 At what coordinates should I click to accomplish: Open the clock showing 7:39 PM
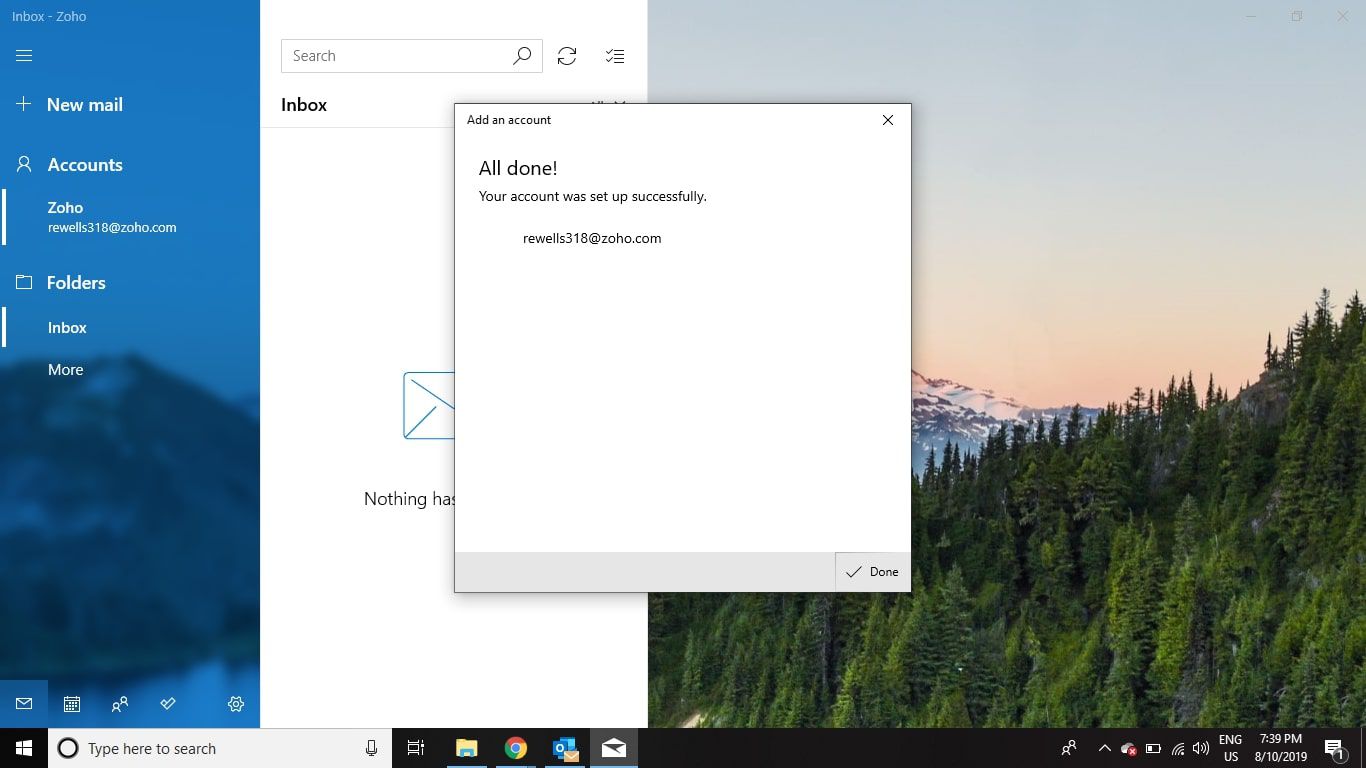point(1281,748)
